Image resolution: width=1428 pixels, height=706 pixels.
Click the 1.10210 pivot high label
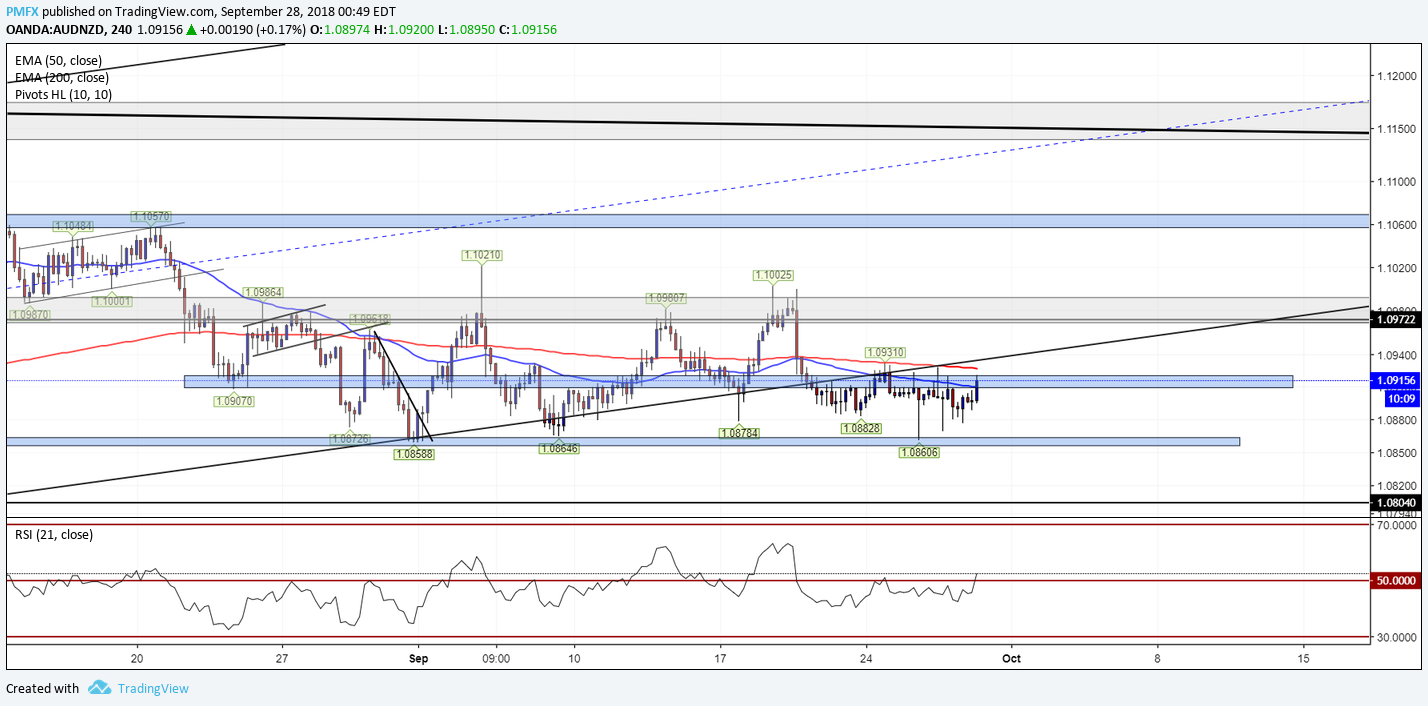[482, 255]
